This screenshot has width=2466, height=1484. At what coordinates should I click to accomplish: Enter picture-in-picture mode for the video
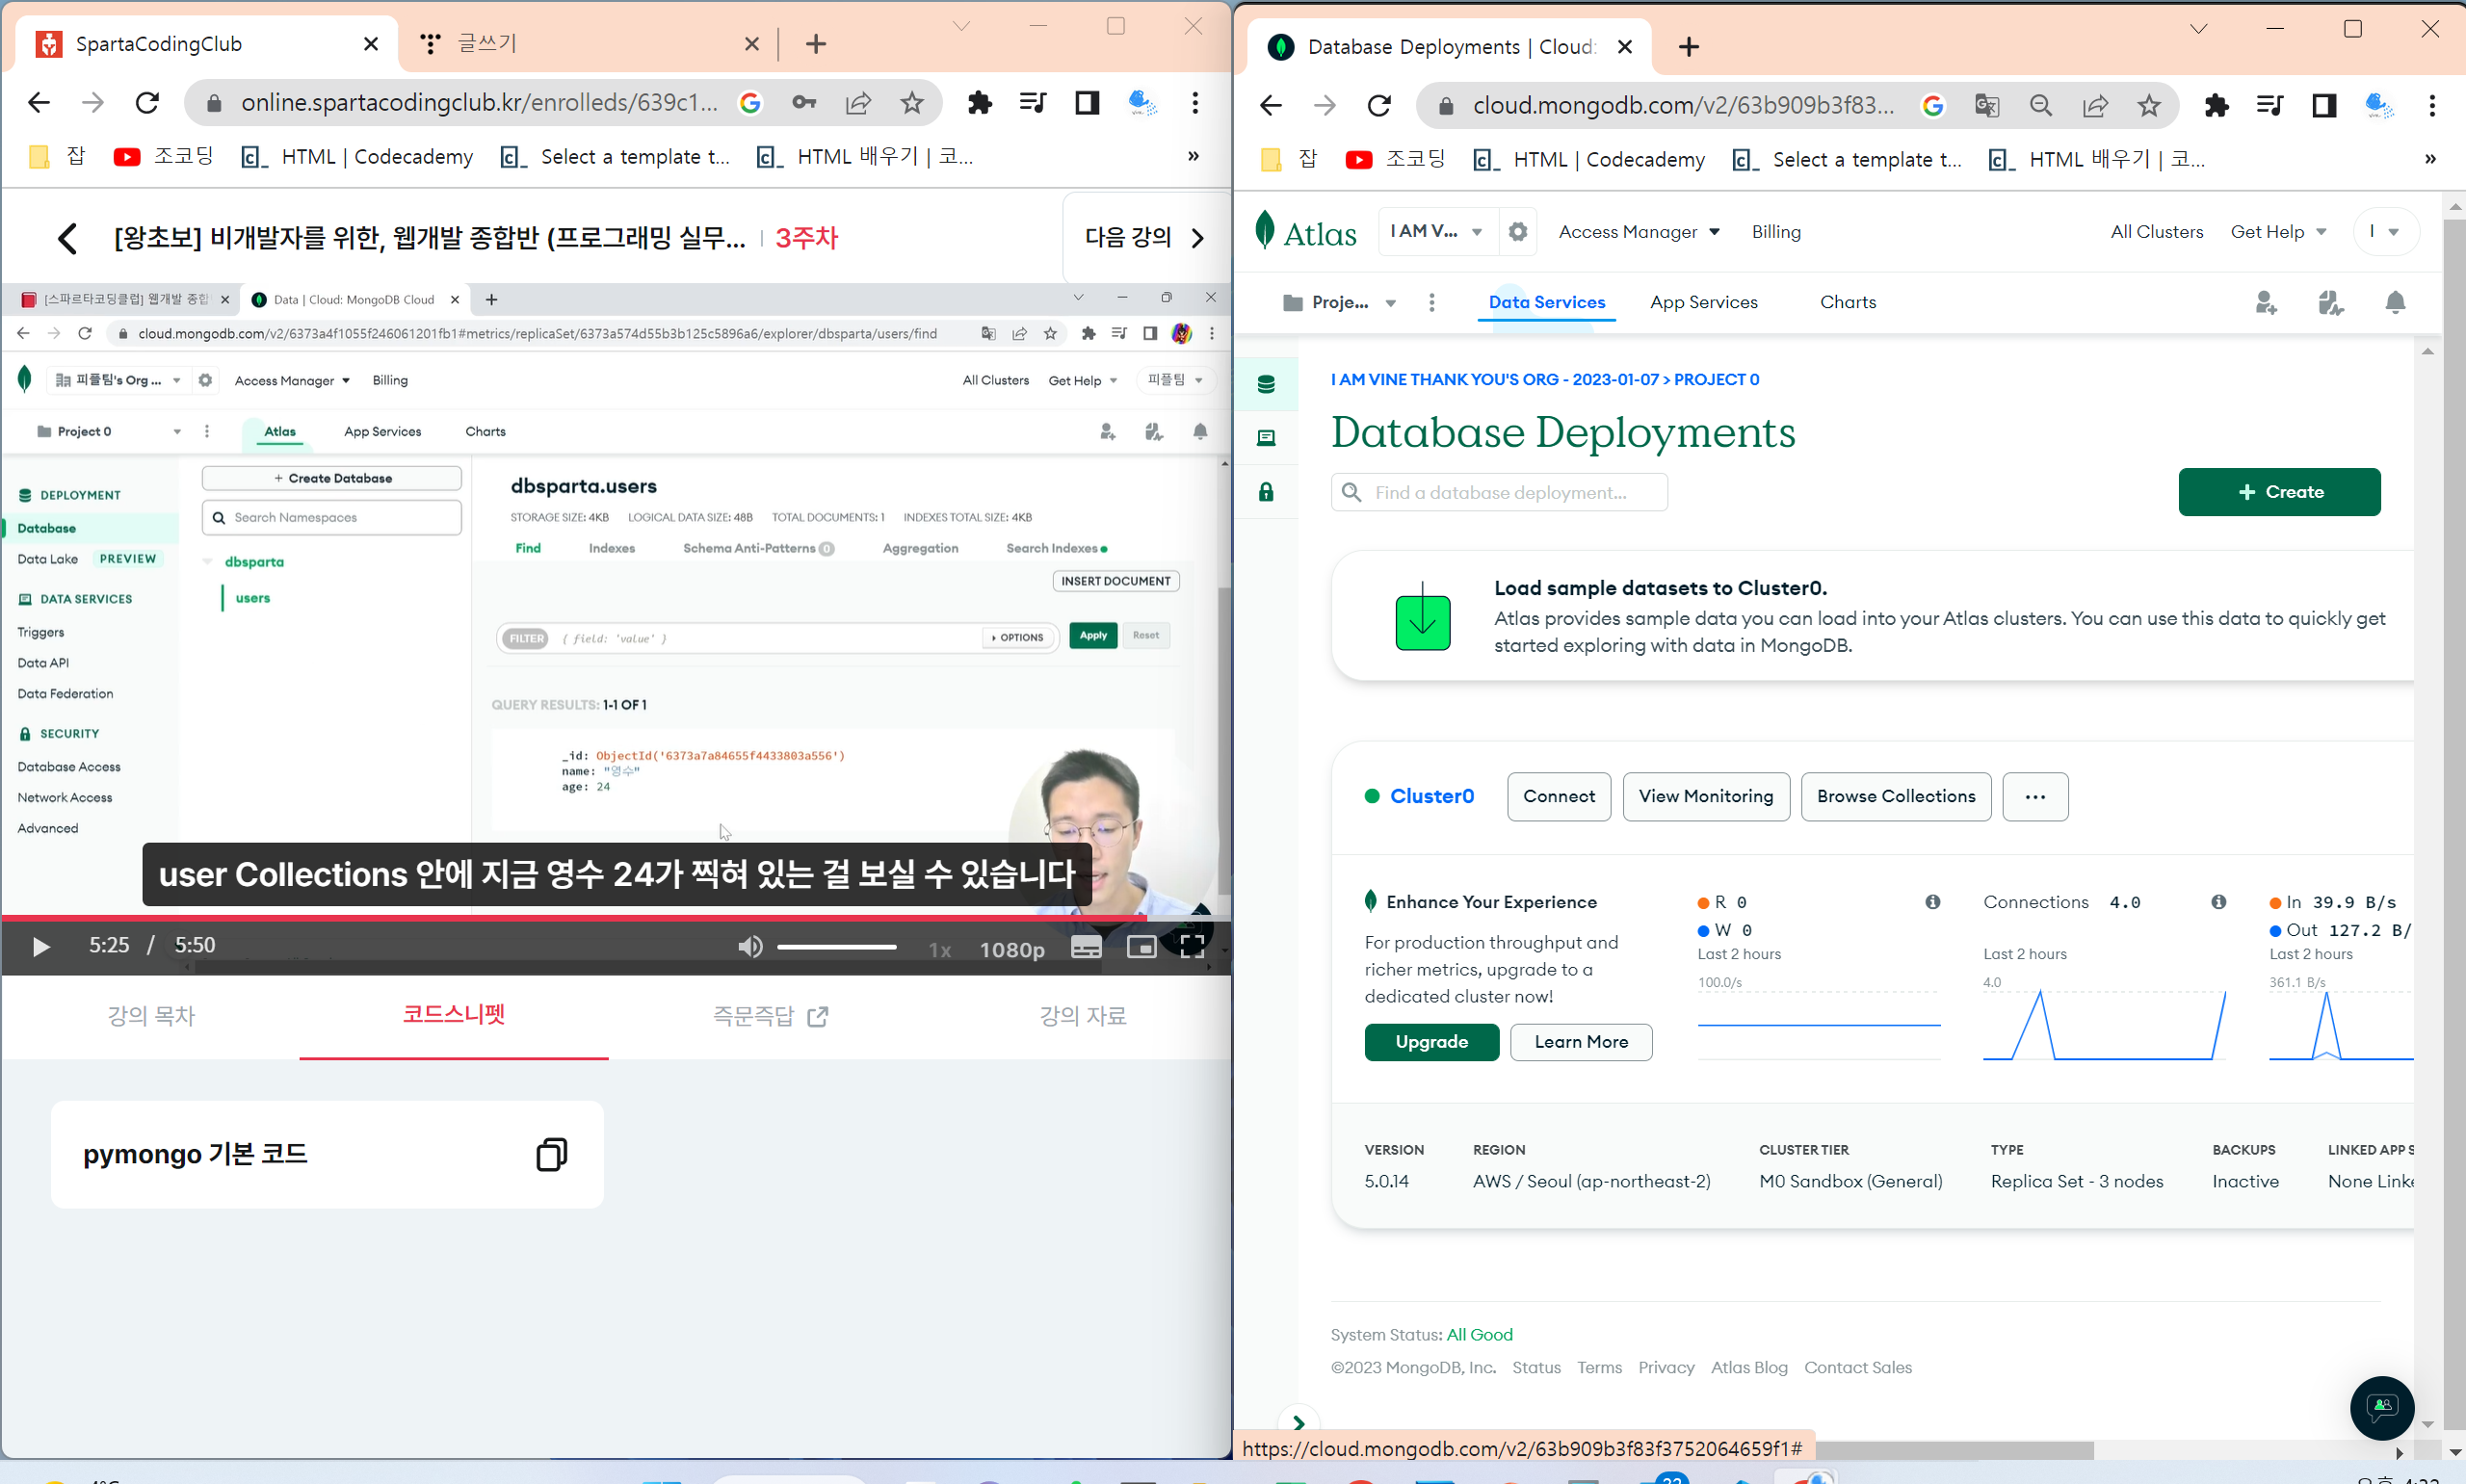(1141, 947)
